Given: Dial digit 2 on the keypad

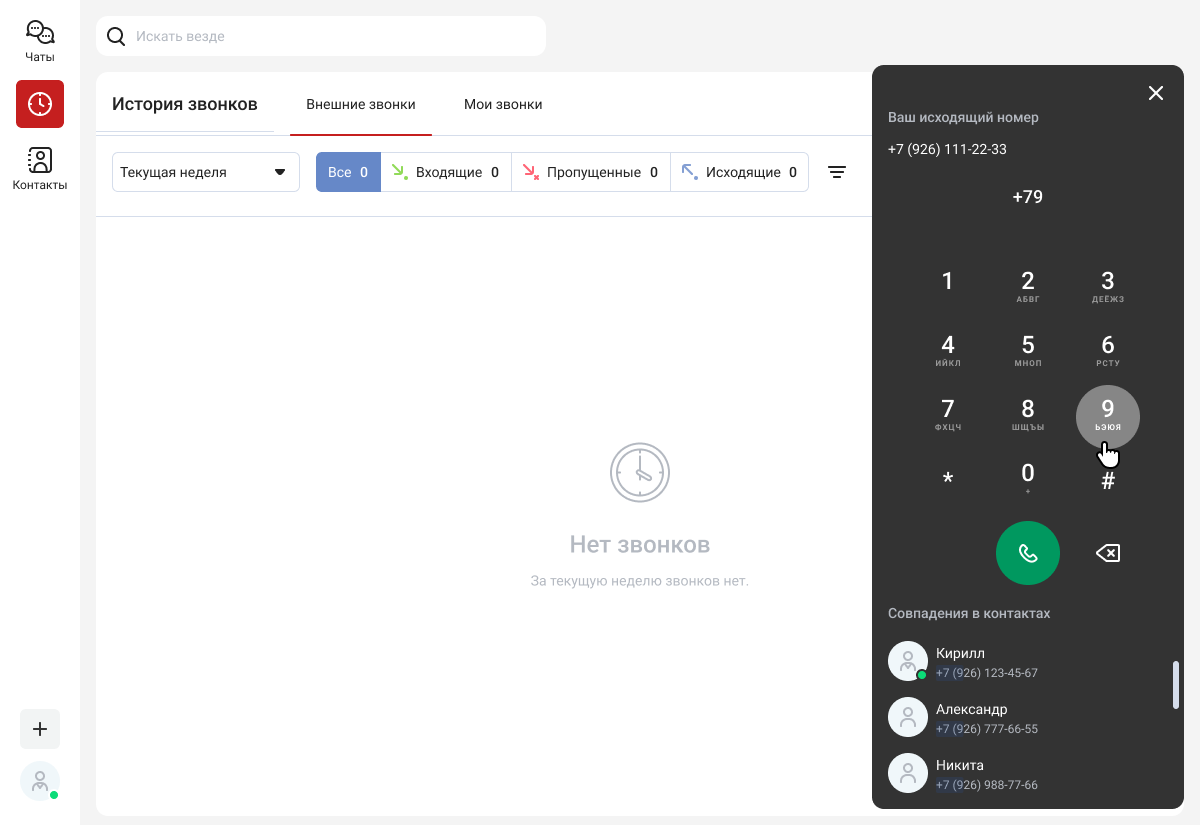Looking at the screenshot, I should (1028, 287).
